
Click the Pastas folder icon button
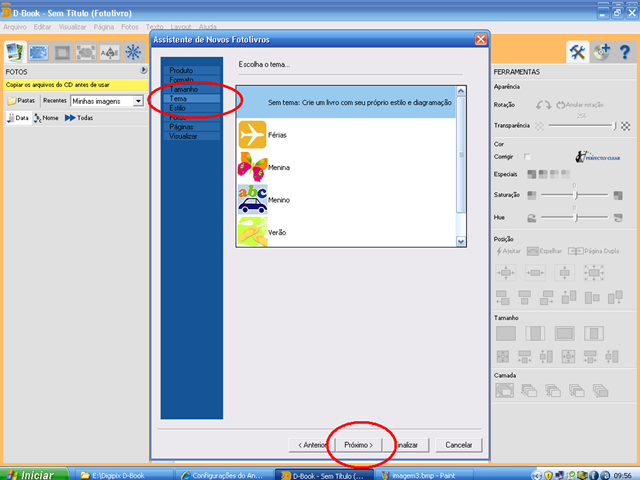pos(21,100)
